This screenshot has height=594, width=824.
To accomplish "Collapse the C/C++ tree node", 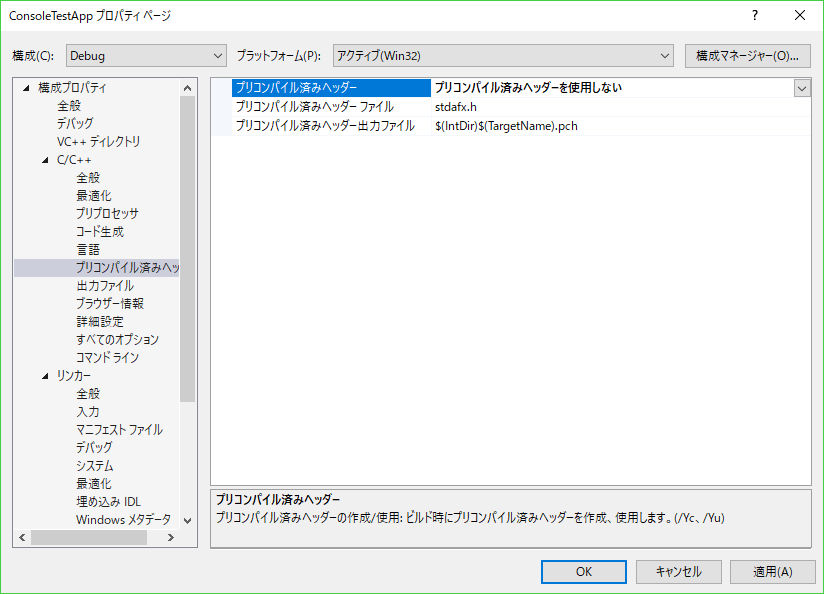I will [45, 160].
